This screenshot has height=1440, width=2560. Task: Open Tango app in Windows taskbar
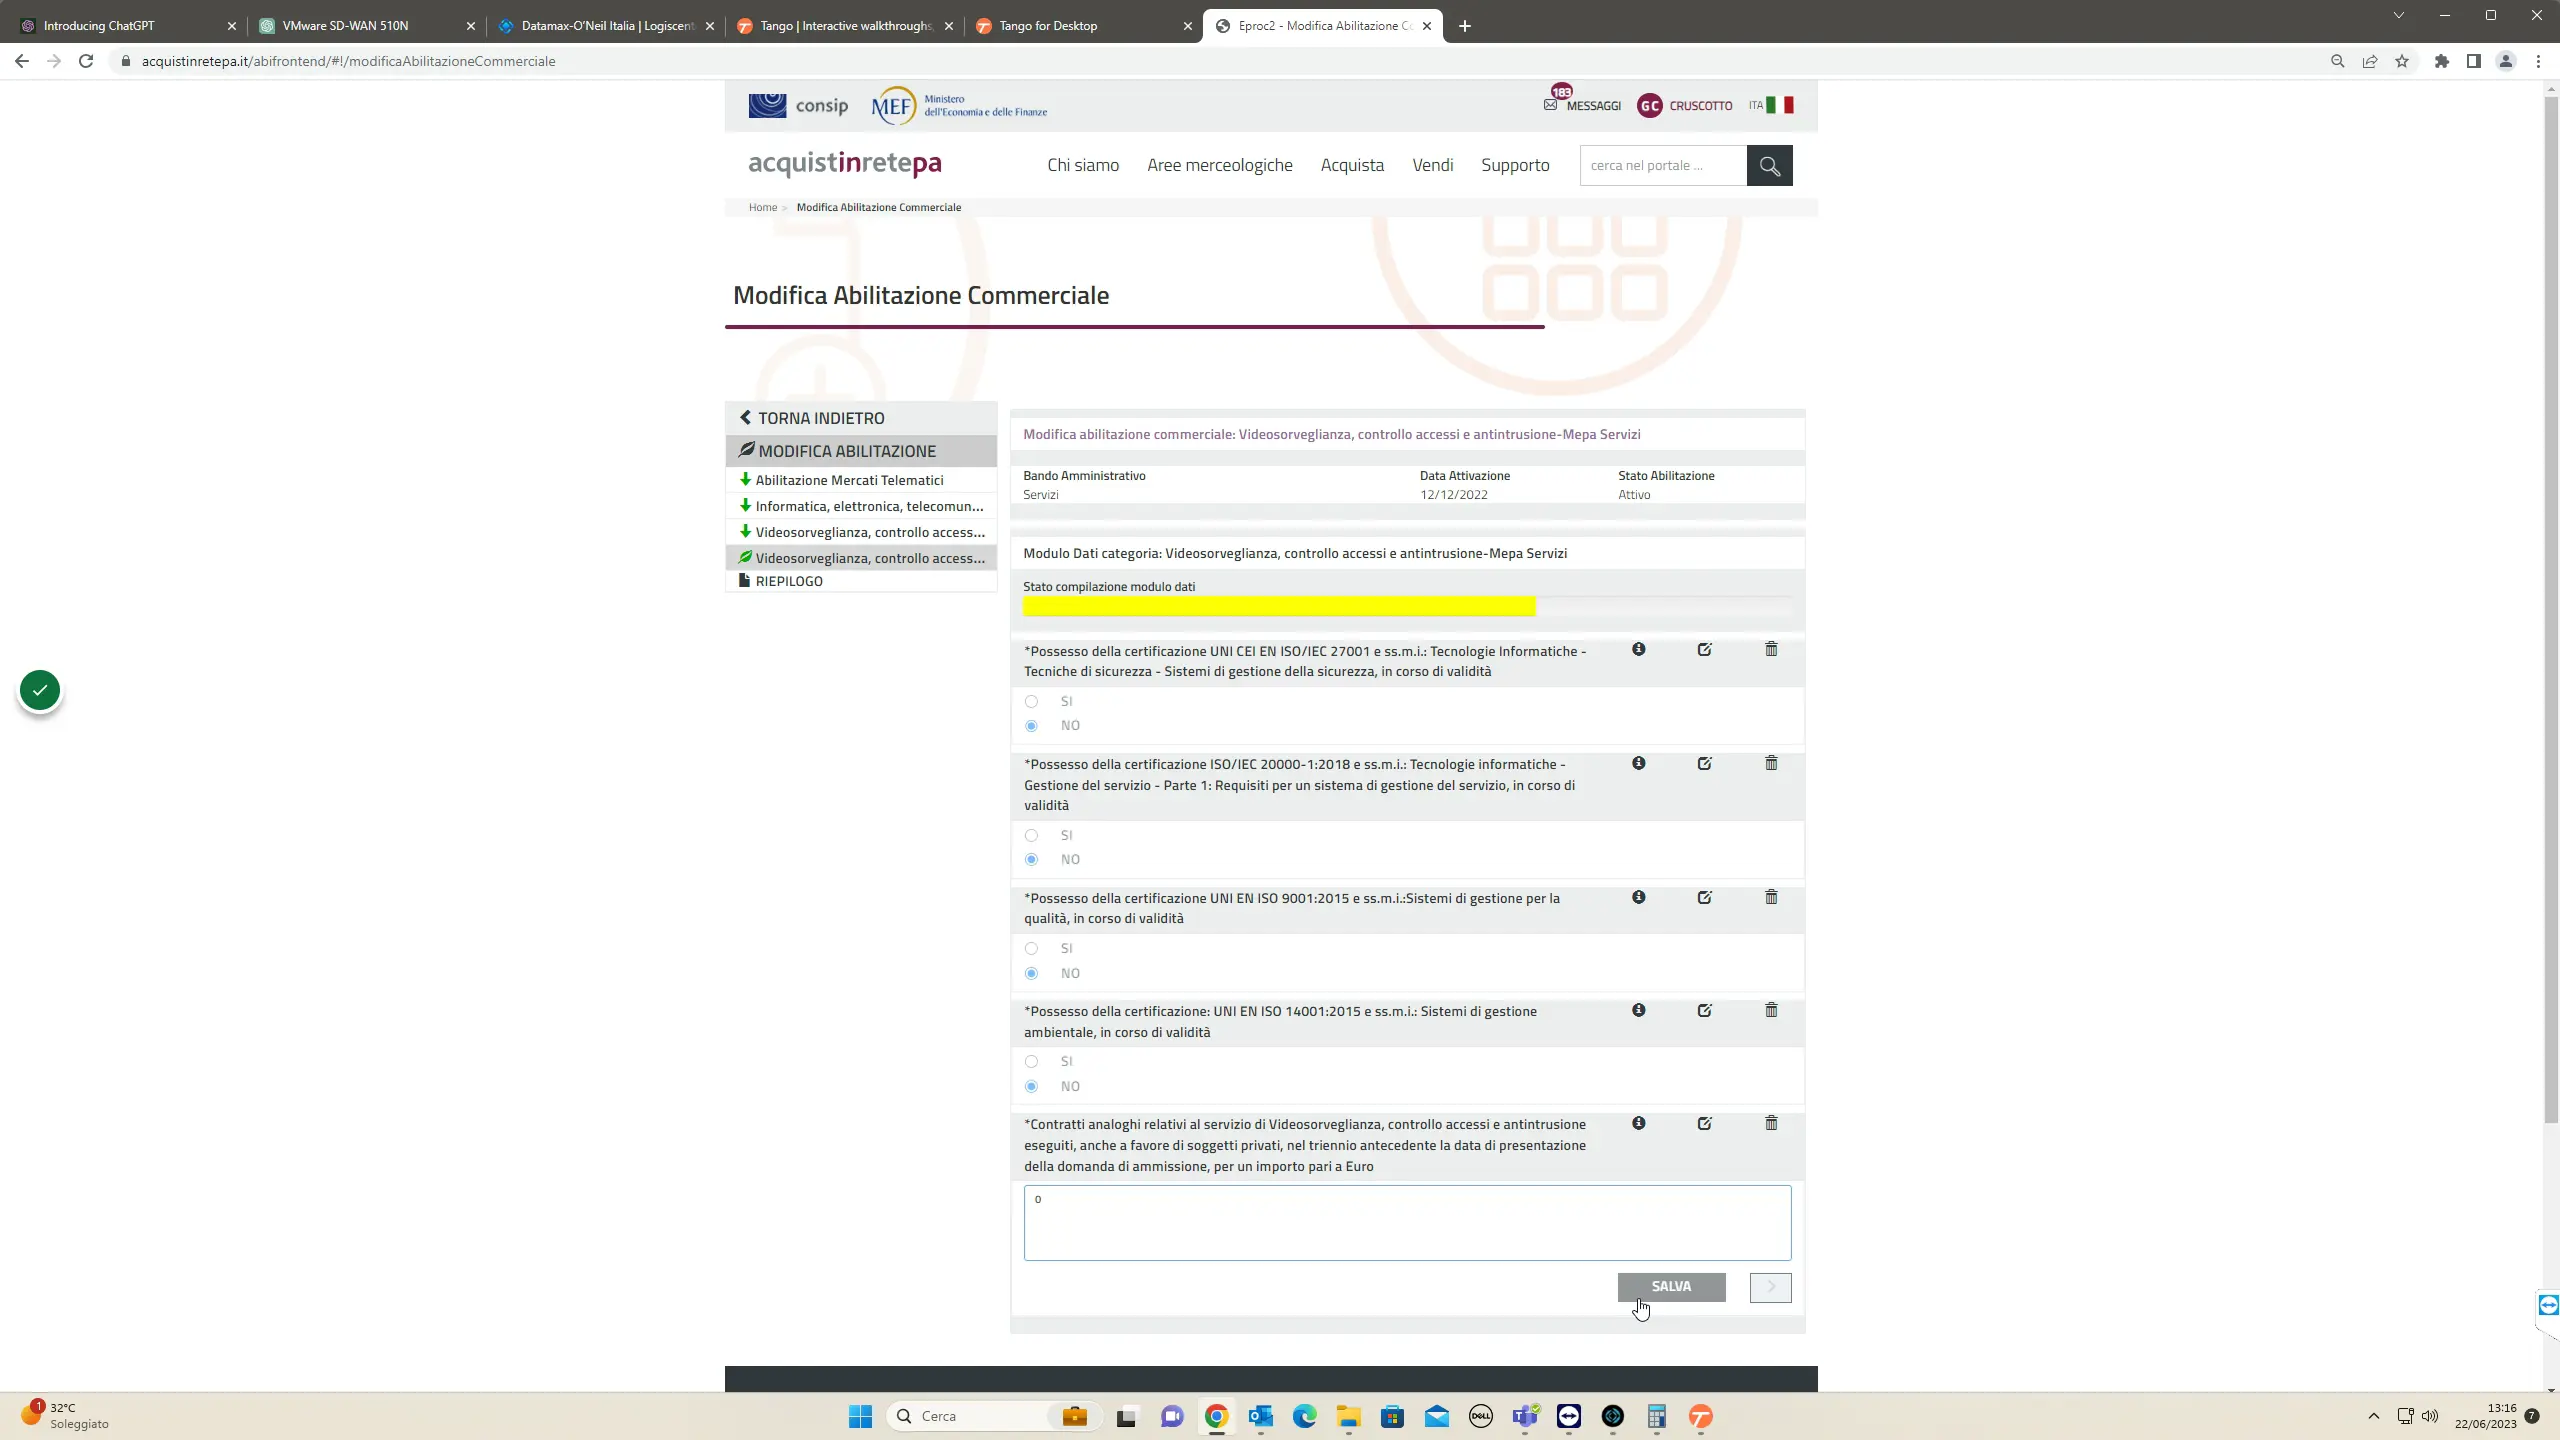(1700, 1416)
